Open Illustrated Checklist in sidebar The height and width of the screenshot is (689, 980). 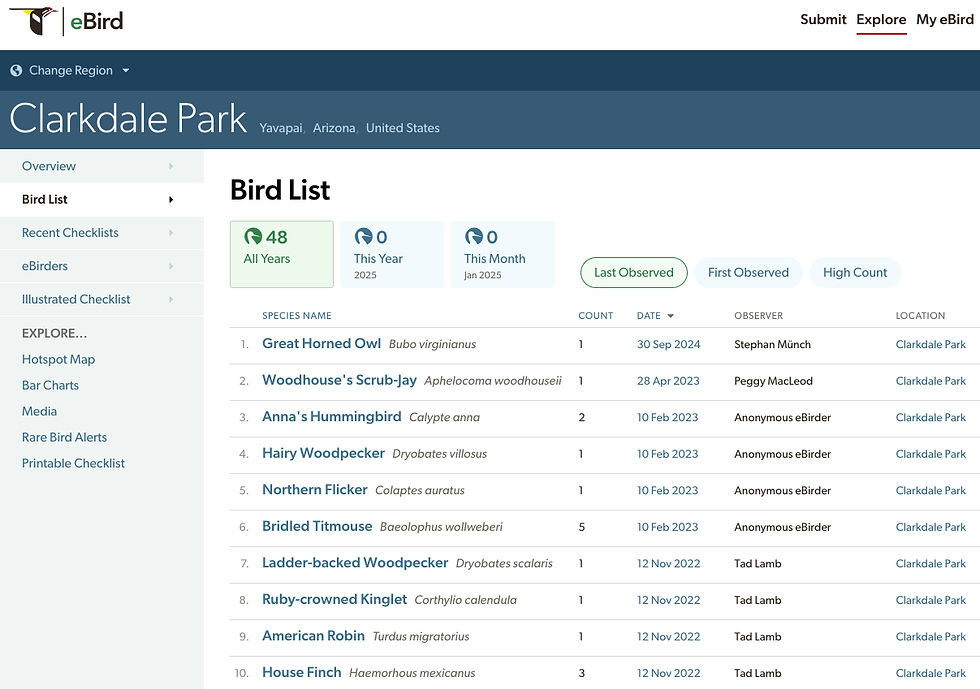[76, 299]
